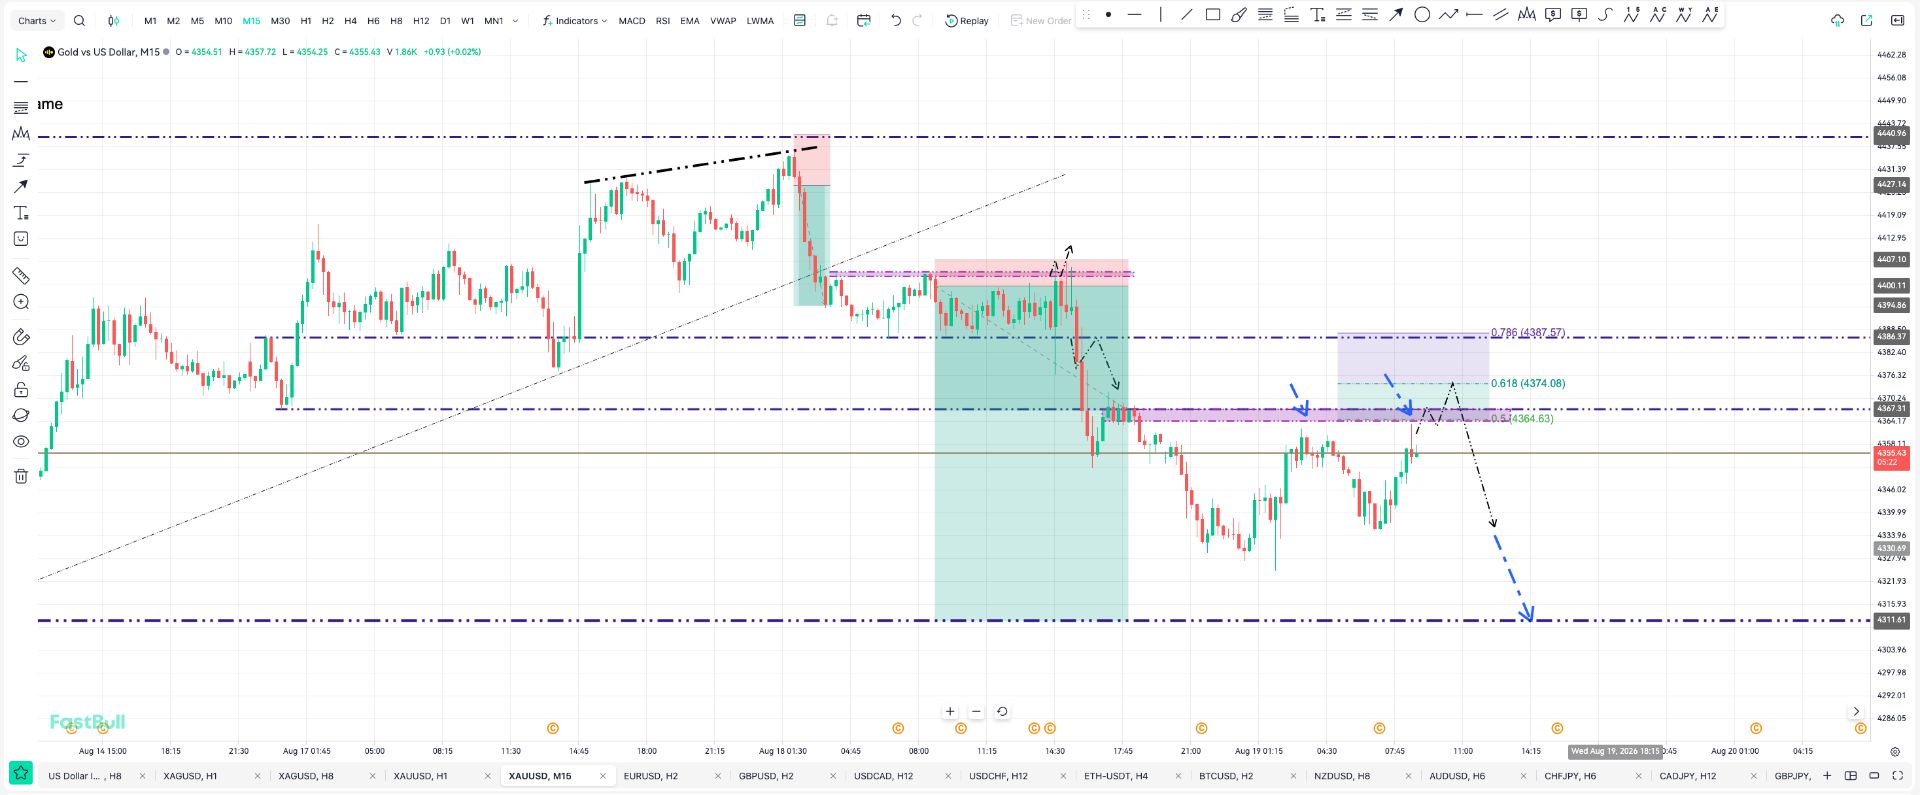Switch to the EURUSD, H2 chart tab
This screenshot has width=1920, height=795.
(x=651, y=776)
